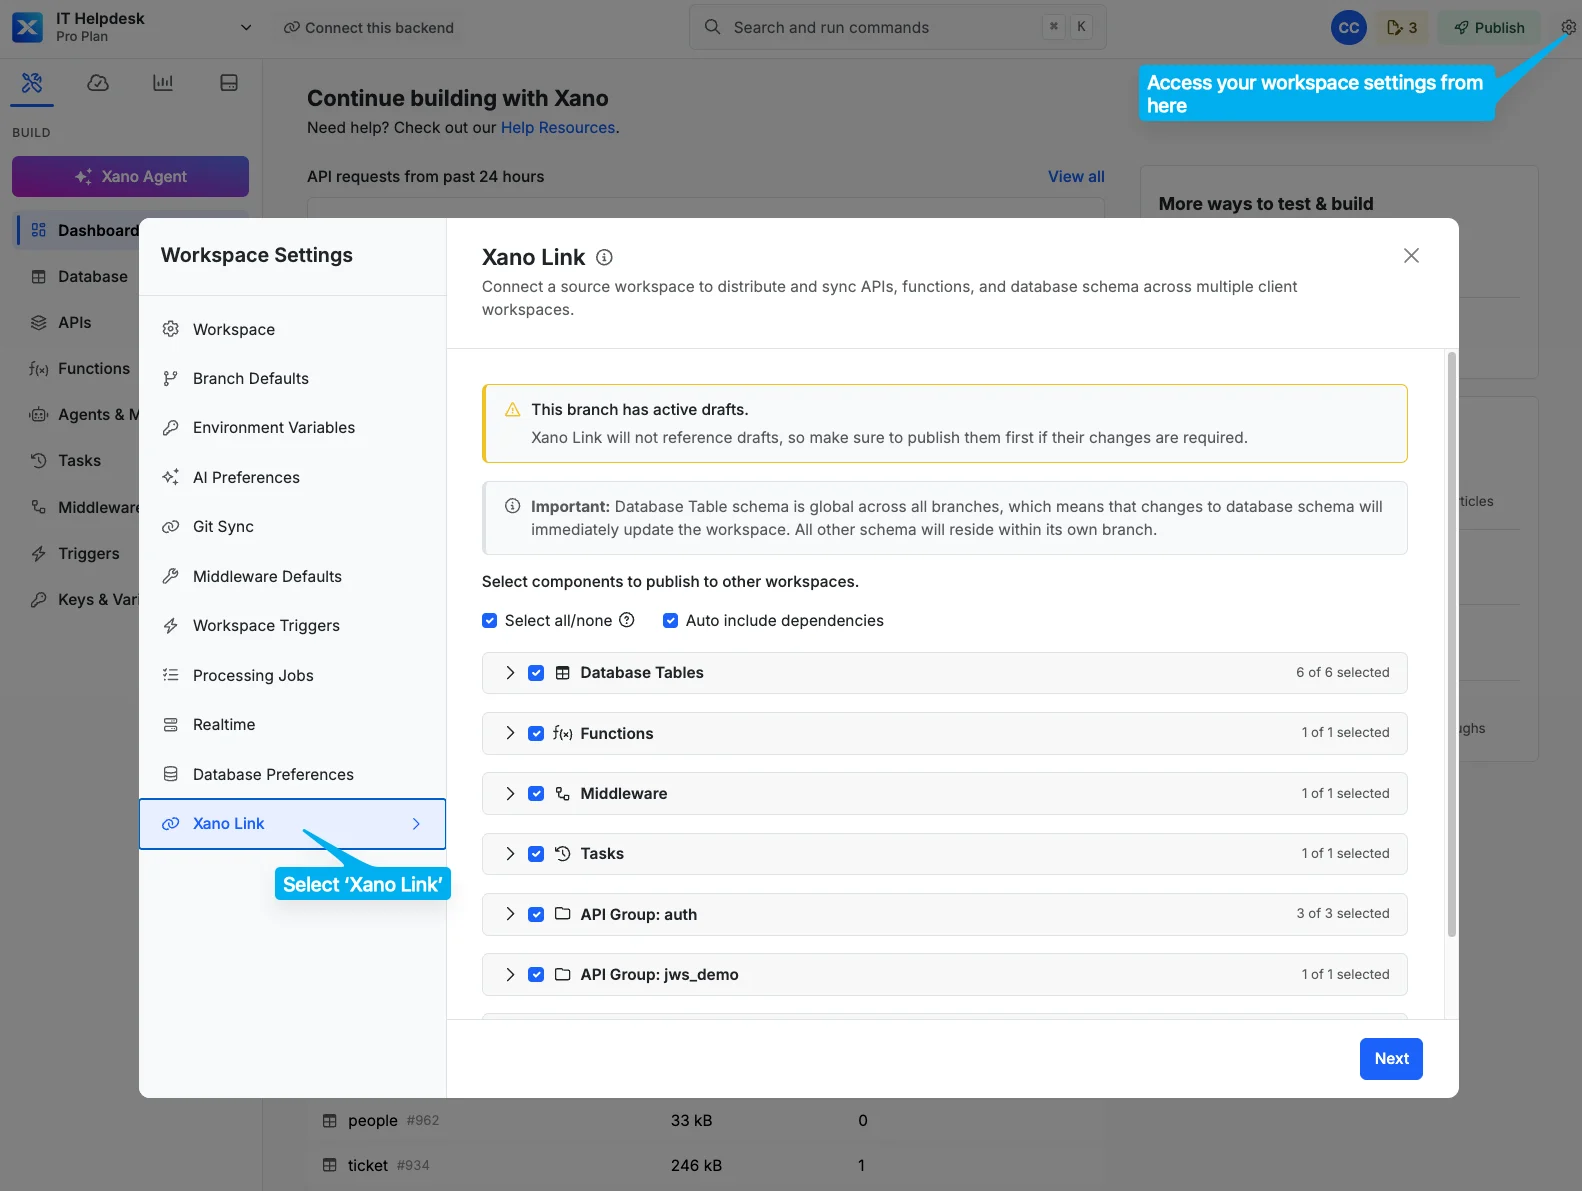Expand the Functions component section

(510, 733)
